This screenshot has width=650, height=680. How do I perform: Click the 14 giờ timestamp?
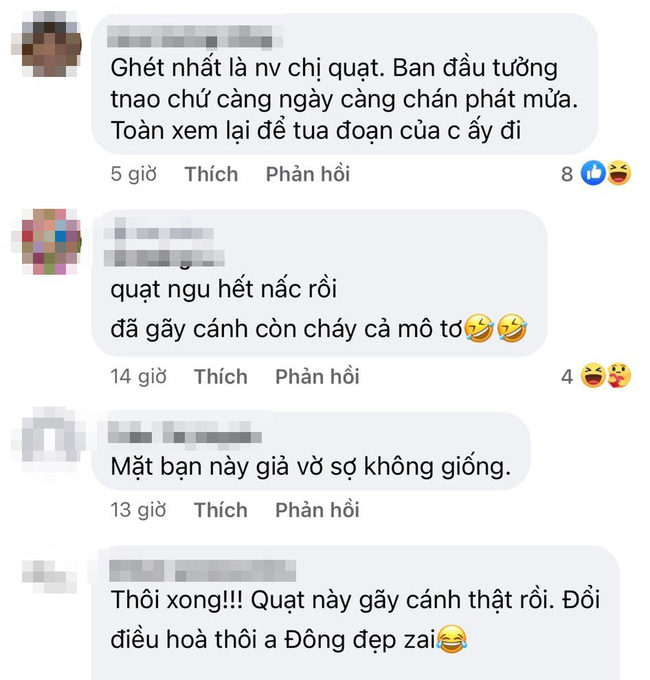[x=138, y=376]
